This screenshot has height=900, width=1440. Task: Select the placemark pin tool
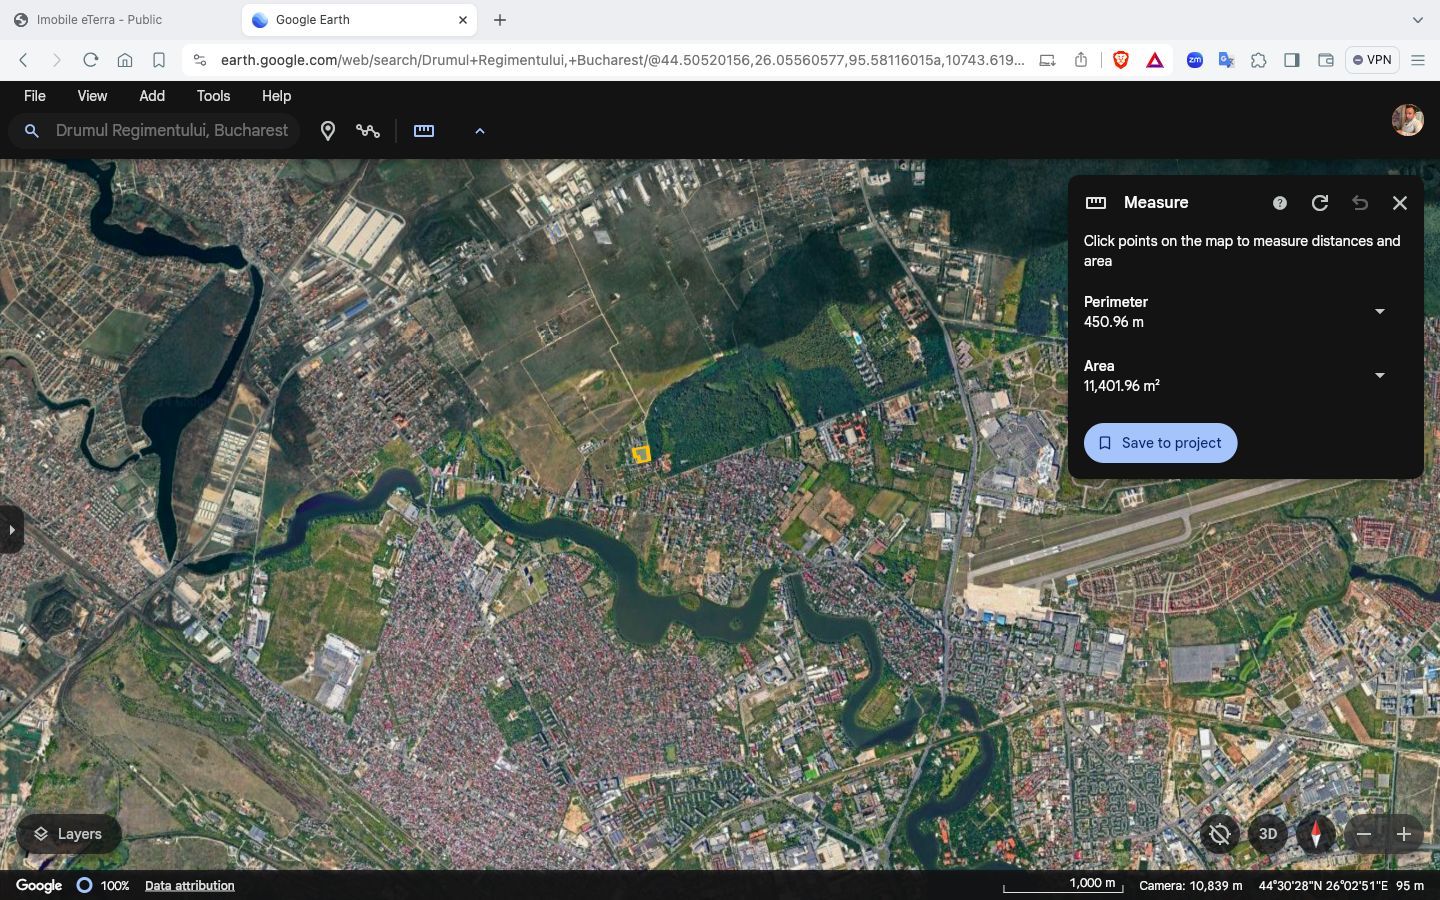click(327, 131)
